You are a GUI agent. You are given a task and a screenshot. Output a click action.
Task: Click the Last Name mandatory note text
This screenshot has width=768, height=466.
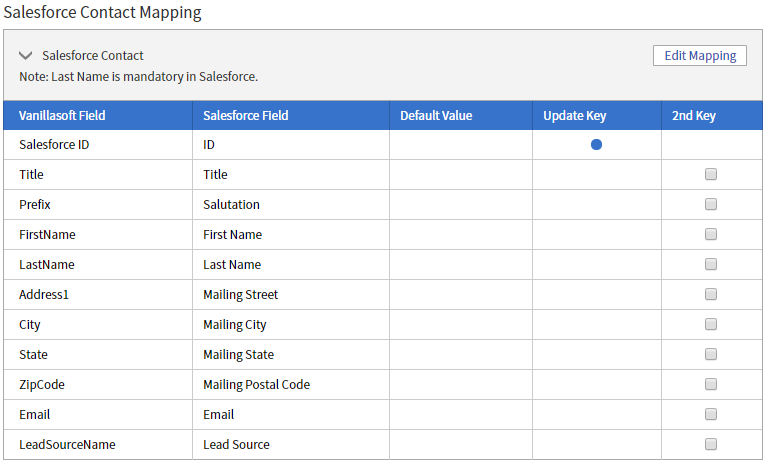[x=139, y=77]
